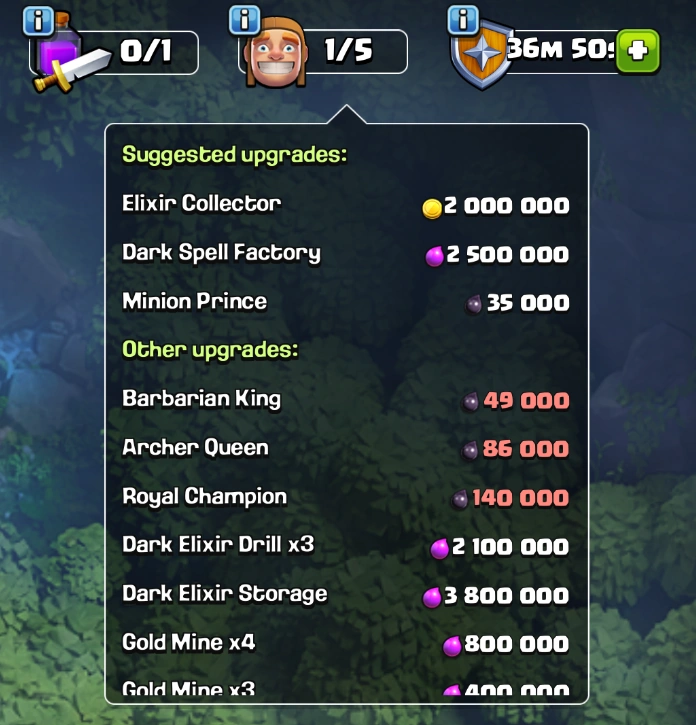
Task: Choose the Royal Champion upgrade
Action: click(x=346, y=498)
